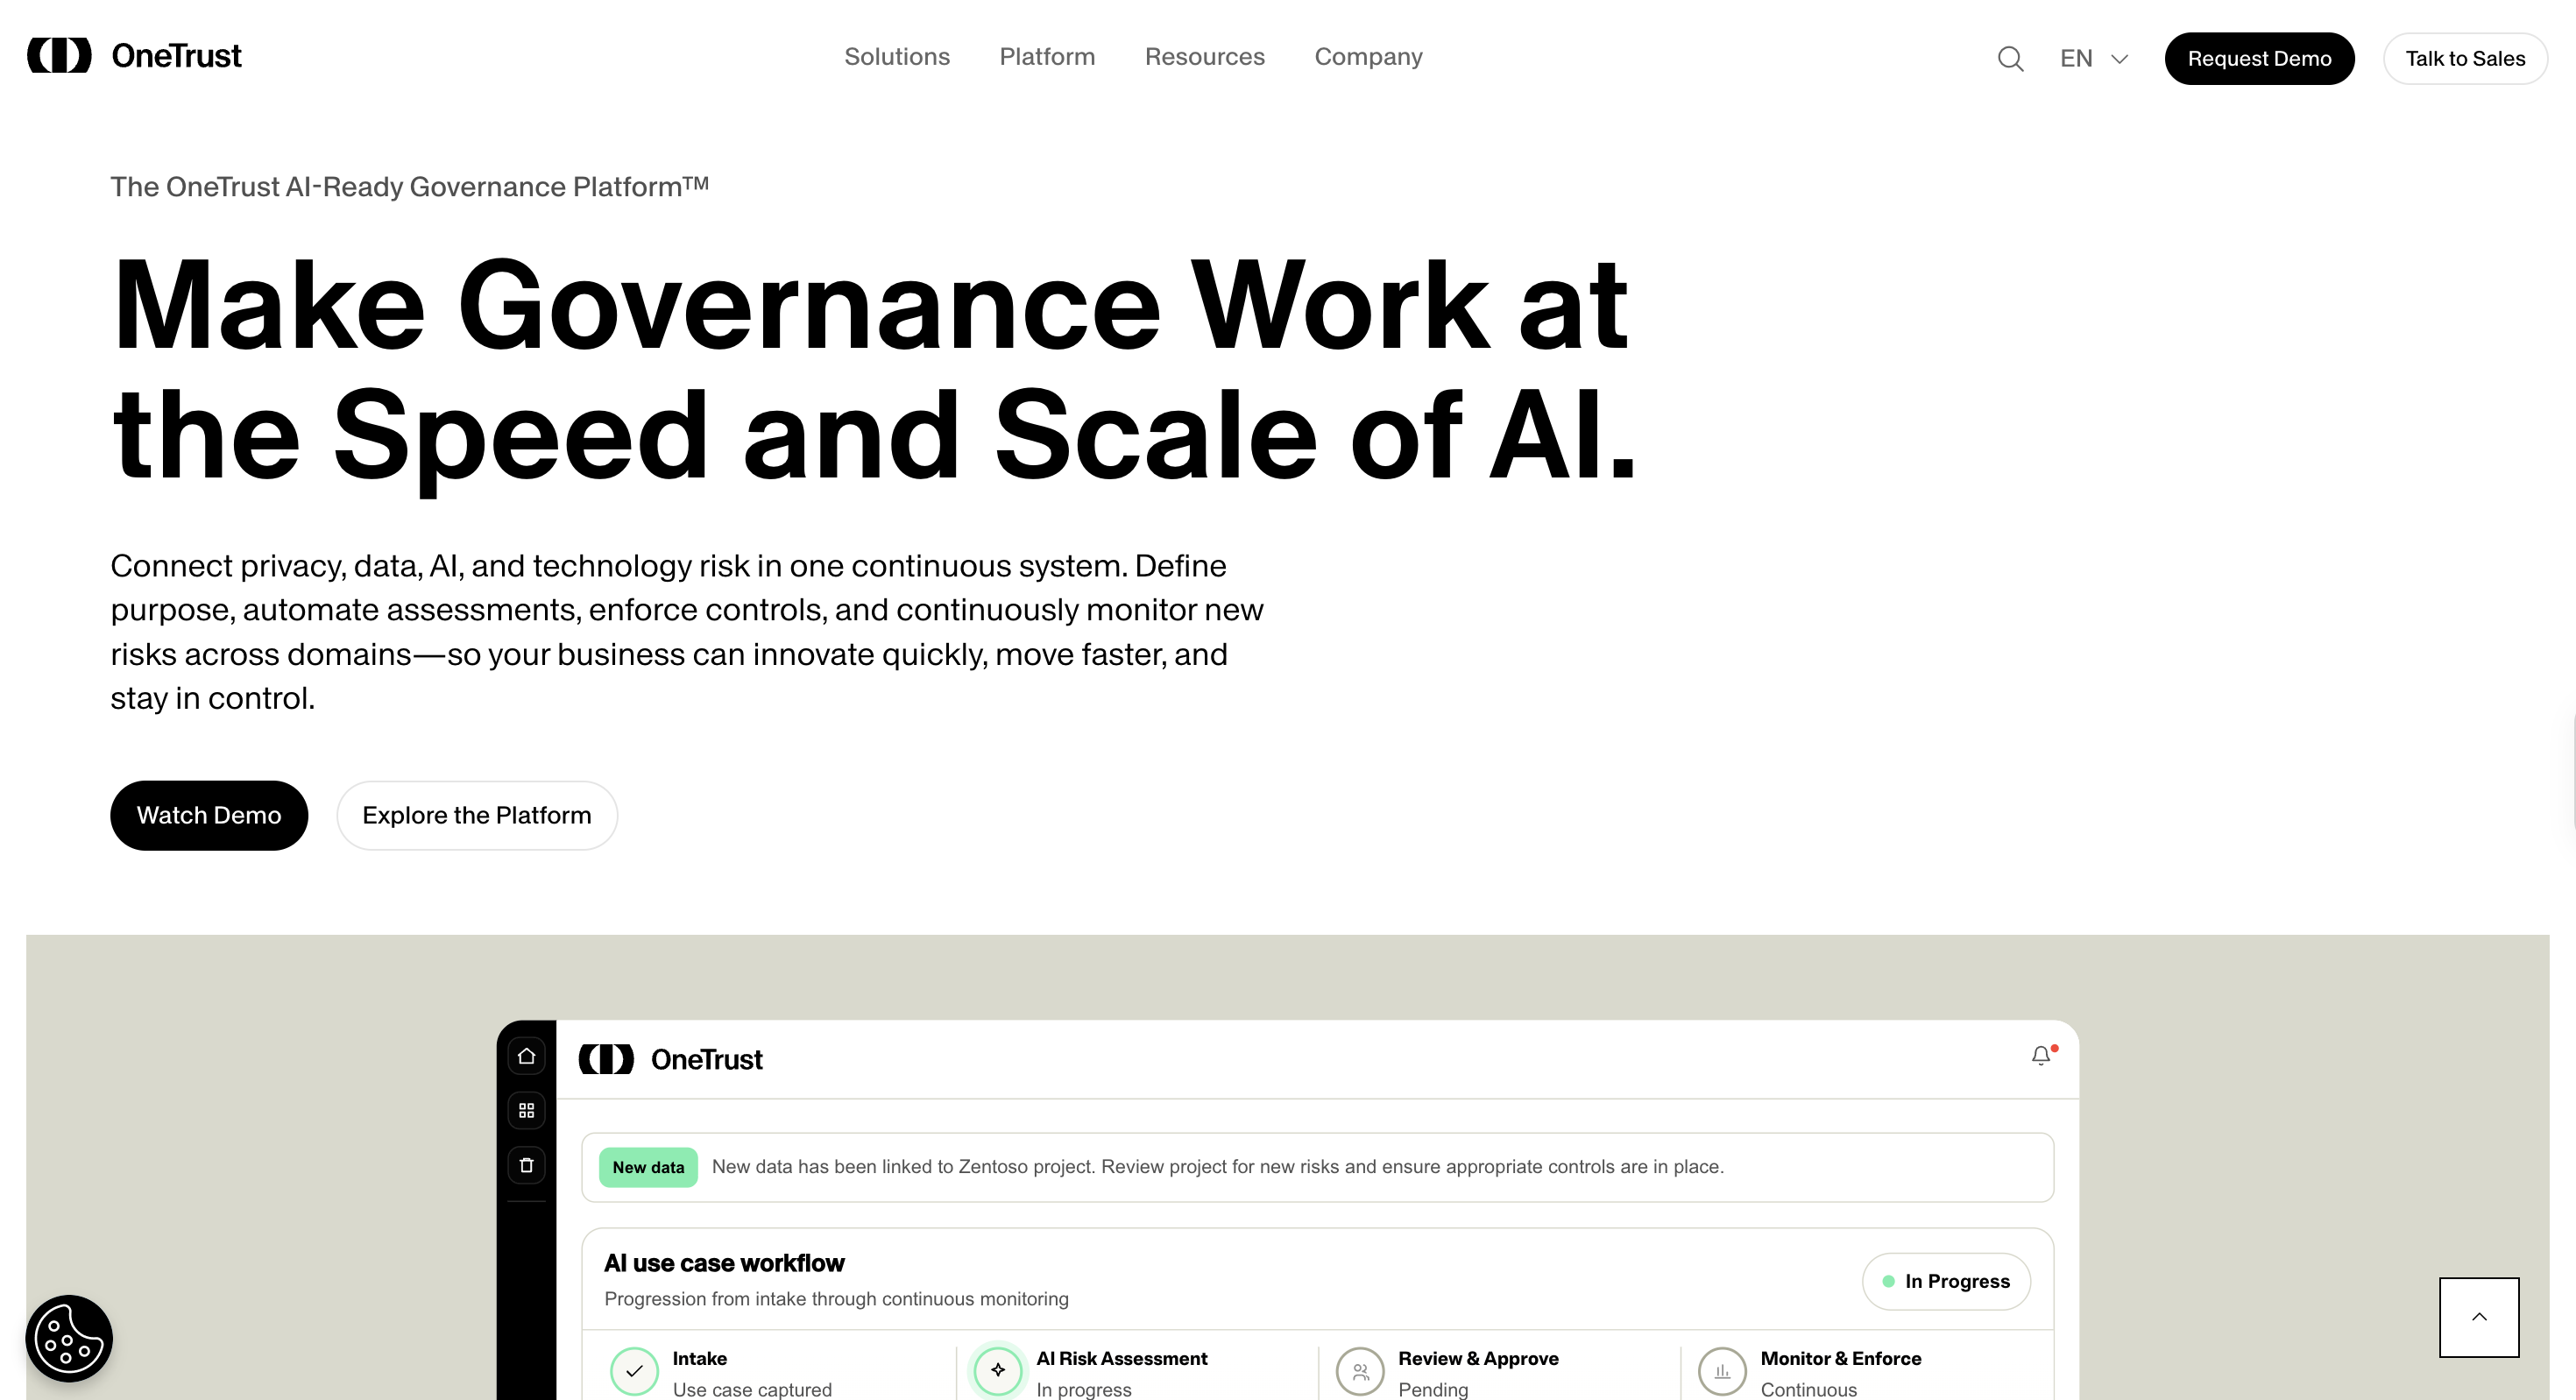Click the 'Intake' step label

pos(700,1358)
